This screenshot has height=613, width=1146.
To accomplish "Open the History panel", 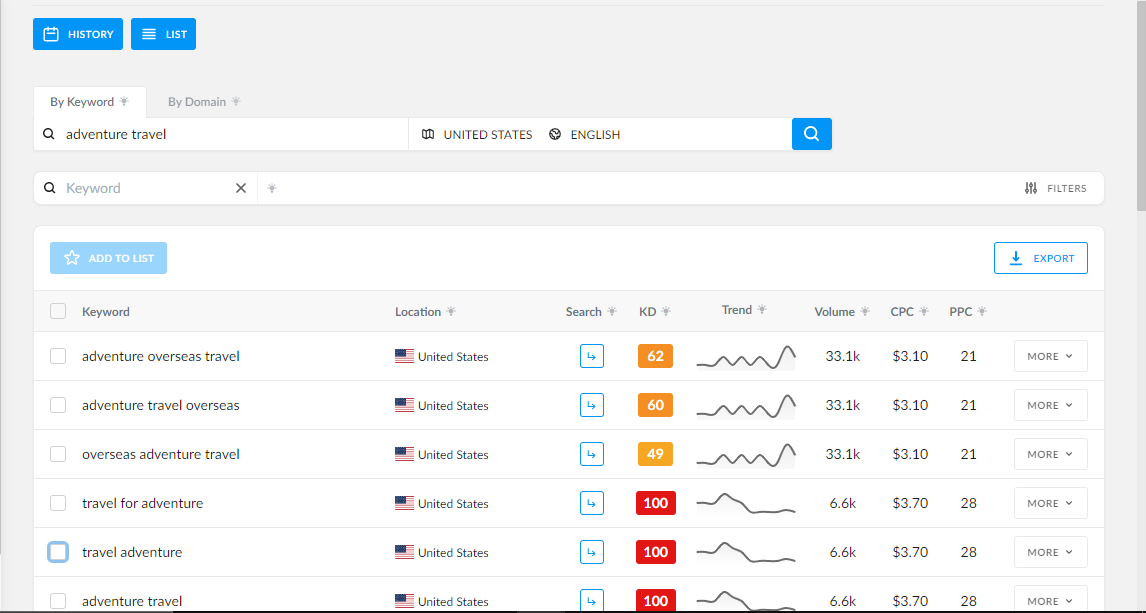I will click(77, 34).
